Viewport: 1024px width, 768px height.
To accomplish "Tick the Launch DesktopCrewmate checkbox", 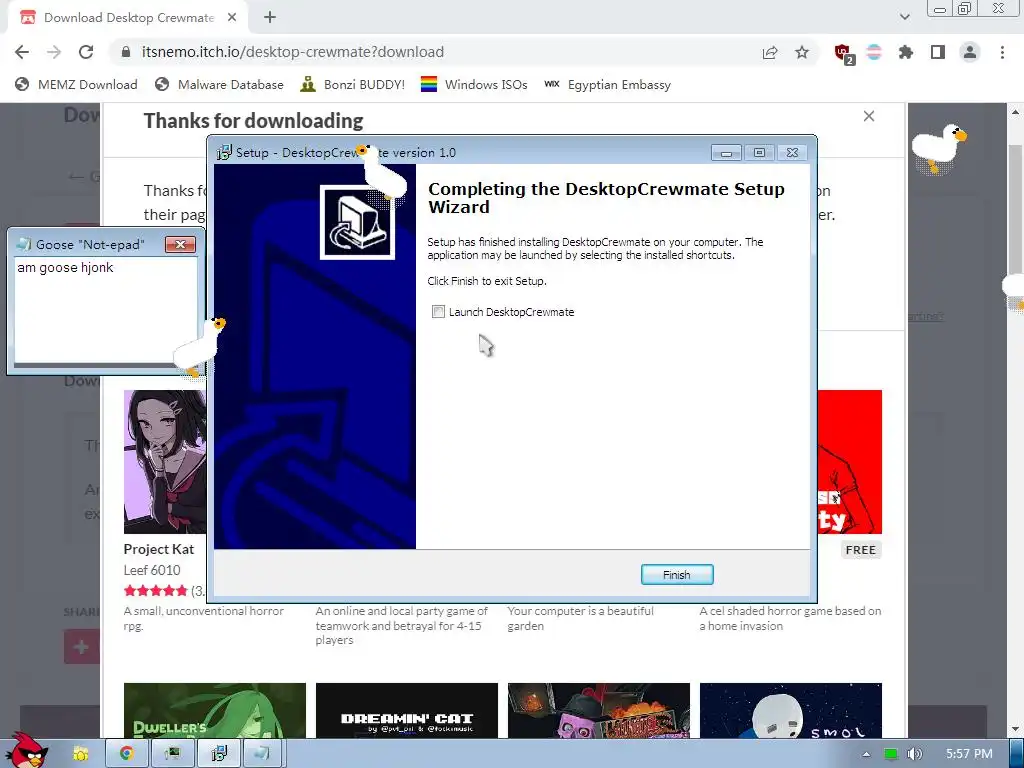I will 438,312.
